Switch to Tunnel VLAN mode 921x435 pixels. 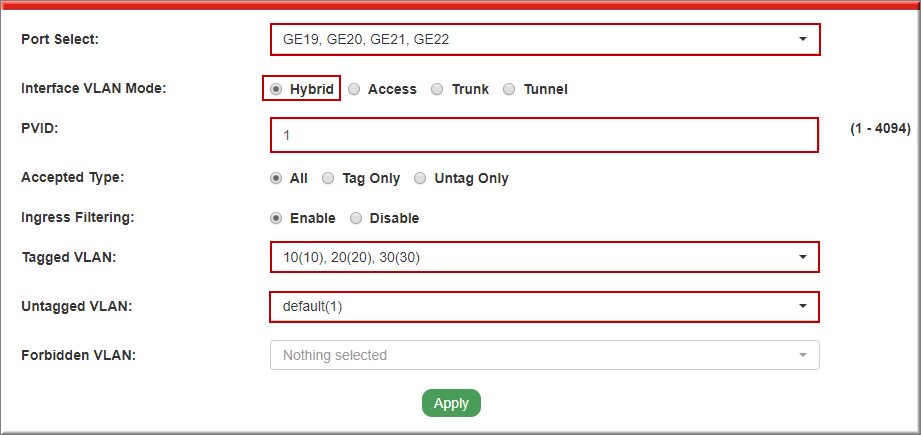point(509,89)
